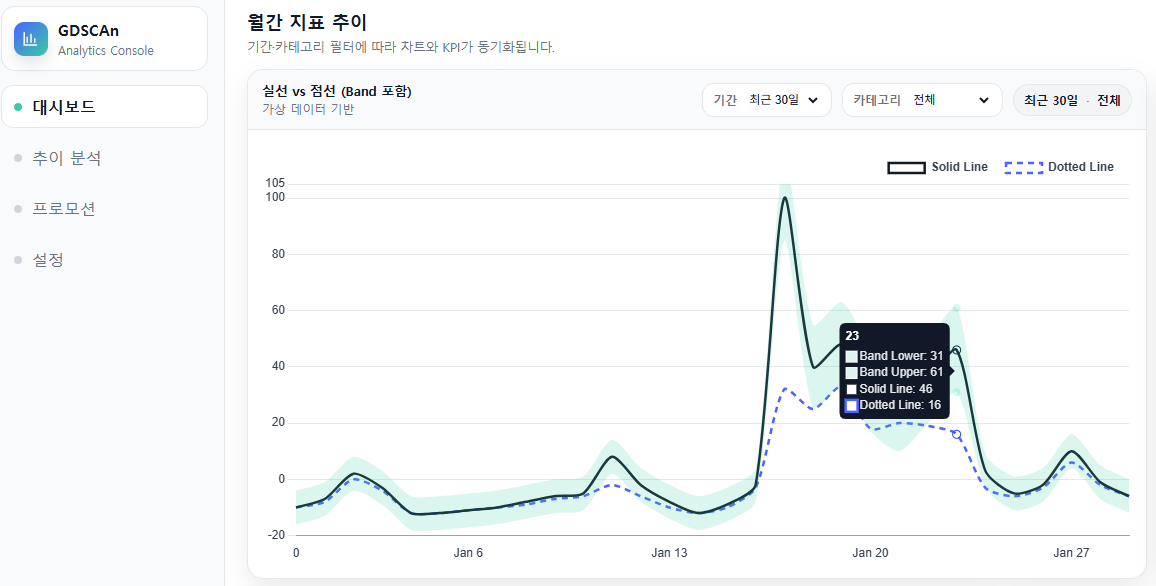Image resolution: width=1156 pixels, height=586 pixels.
Task: Click the gray dot icon beside 프로모션
Action: (17, 208)
